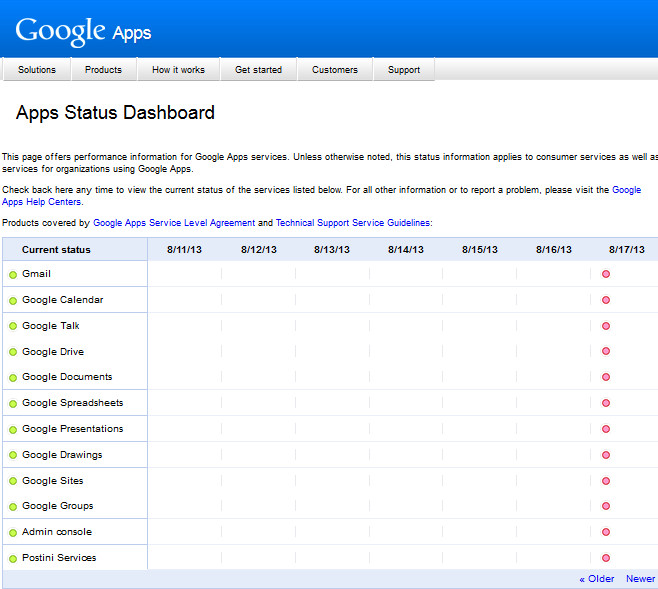
Task: Open the Customers navigation tab
Action: [335, 70]
